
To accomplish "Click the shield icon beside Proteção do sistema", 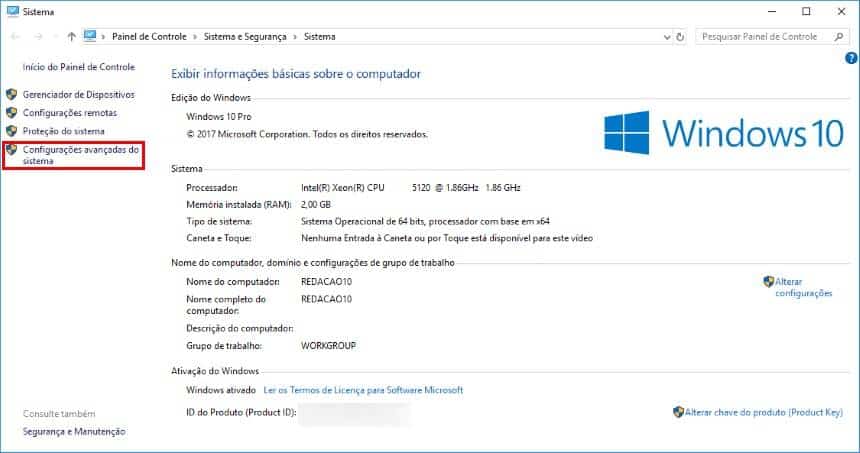I will click(x=12, y=131).
